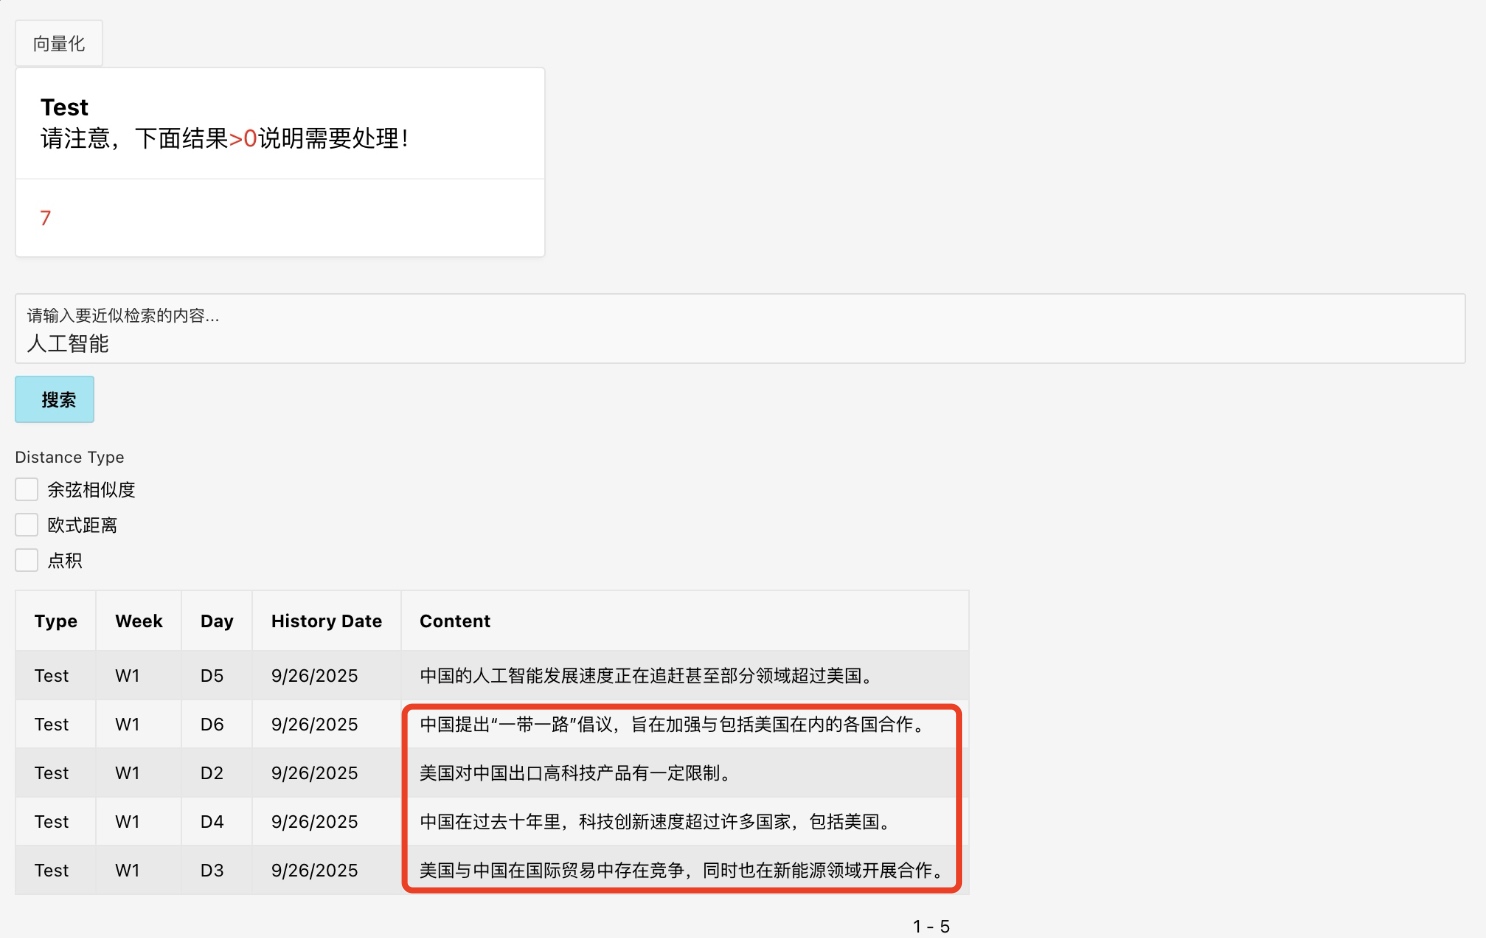The image size is (1486, 938).
Task: Sort by the Type column header
Action: click(55, 621)
